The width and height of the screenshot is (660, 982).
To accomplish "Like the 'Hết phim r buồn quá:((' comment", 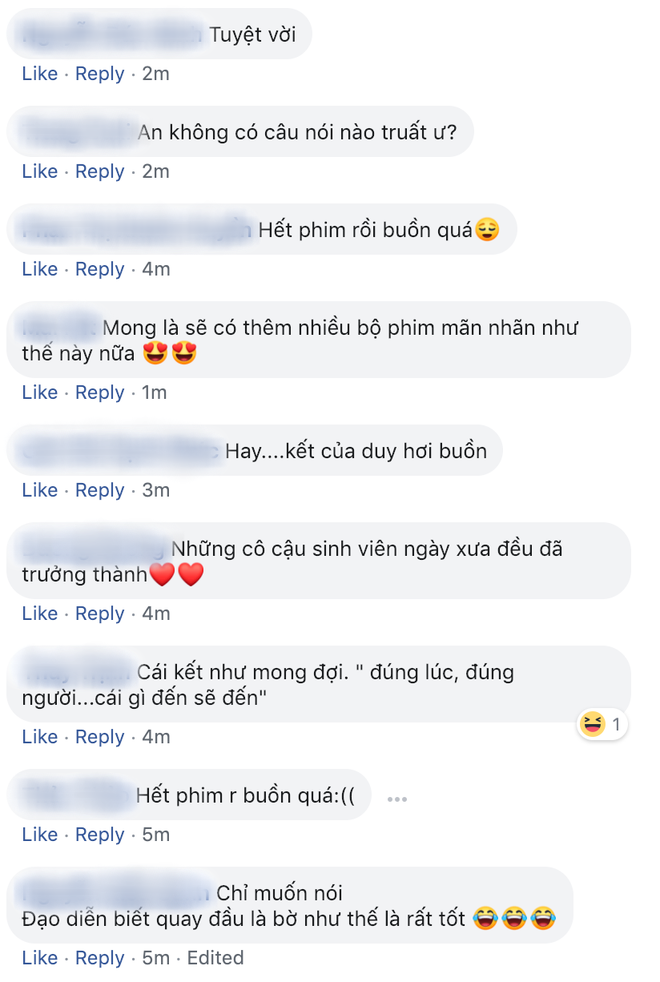I will [x=40, y=835].
